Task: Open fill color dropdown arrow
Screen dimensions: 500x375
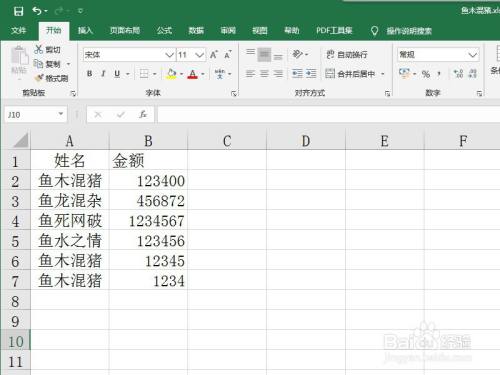Action: coord(181,74)
